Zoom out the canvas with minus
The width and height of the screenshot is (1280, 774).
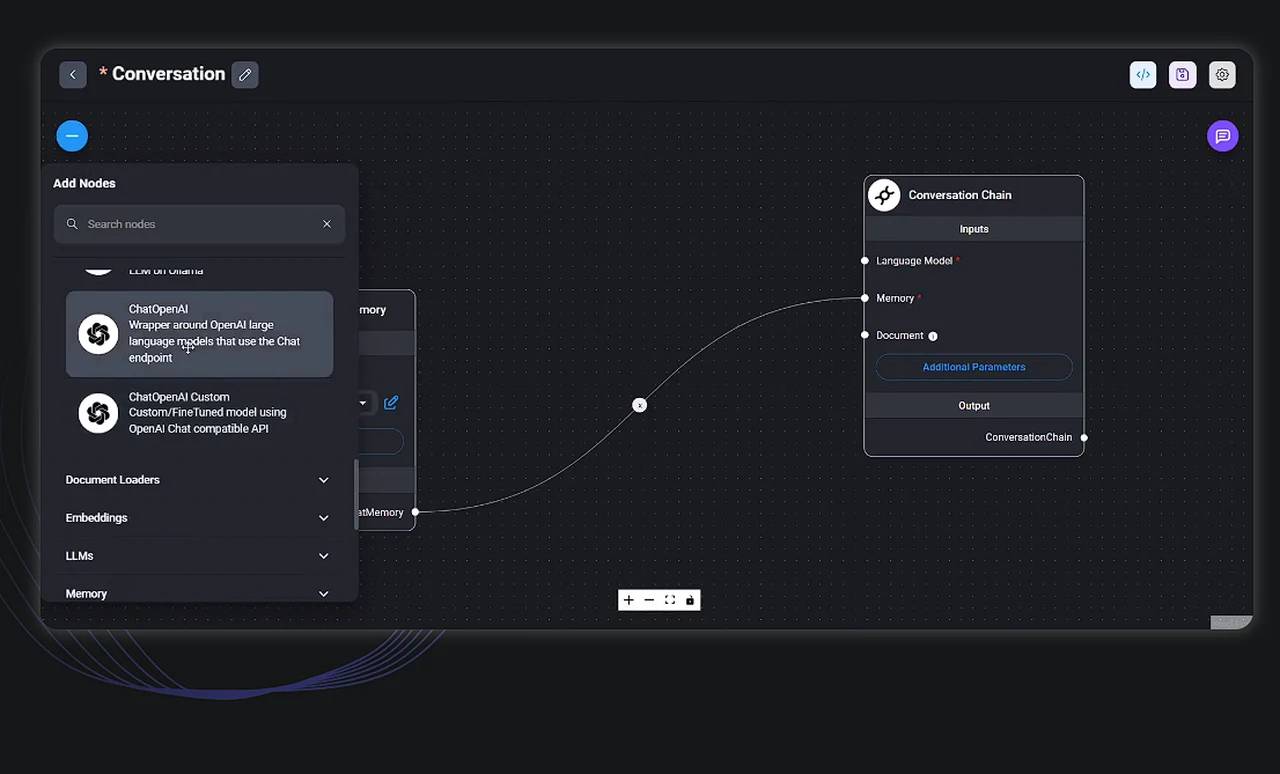649,600
